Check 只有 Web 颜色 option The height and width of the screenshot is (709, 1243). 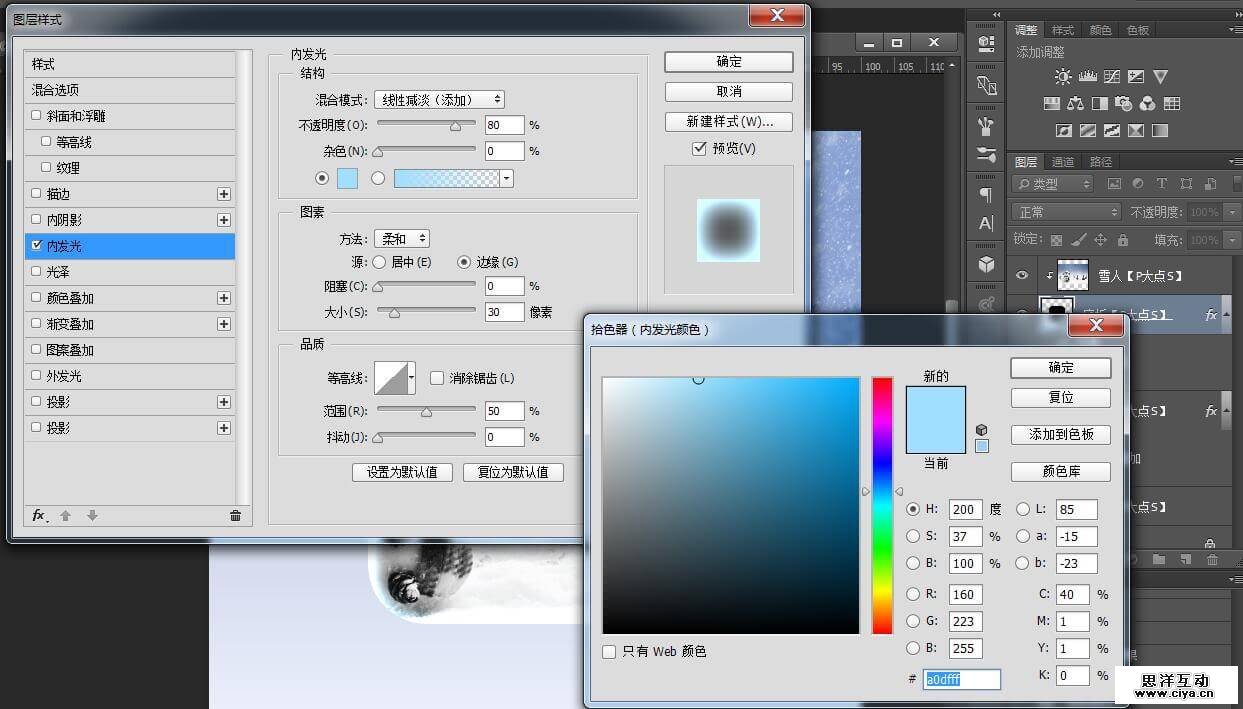pos(609,651)
